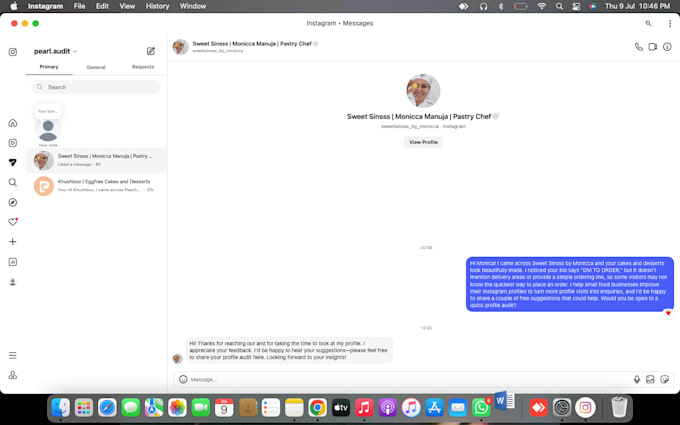Expand pearl.audit account switcher
The height and width of the screenshot is (425, 680).
55,51
